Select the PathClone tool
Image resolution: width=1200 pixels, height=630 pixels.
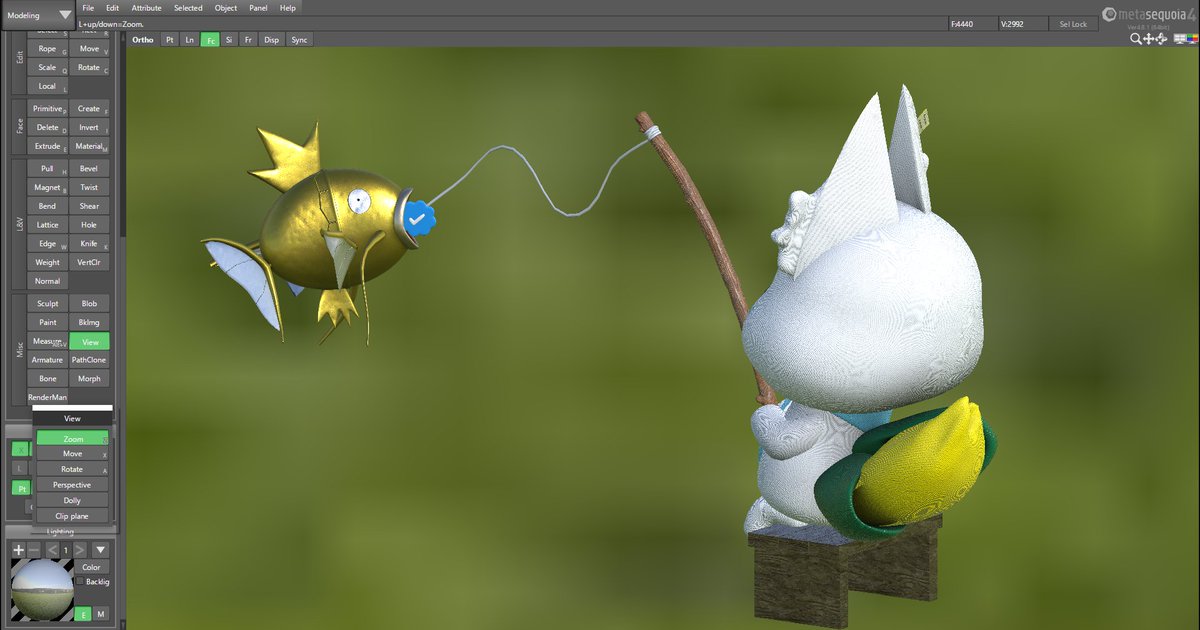(89, 359)
